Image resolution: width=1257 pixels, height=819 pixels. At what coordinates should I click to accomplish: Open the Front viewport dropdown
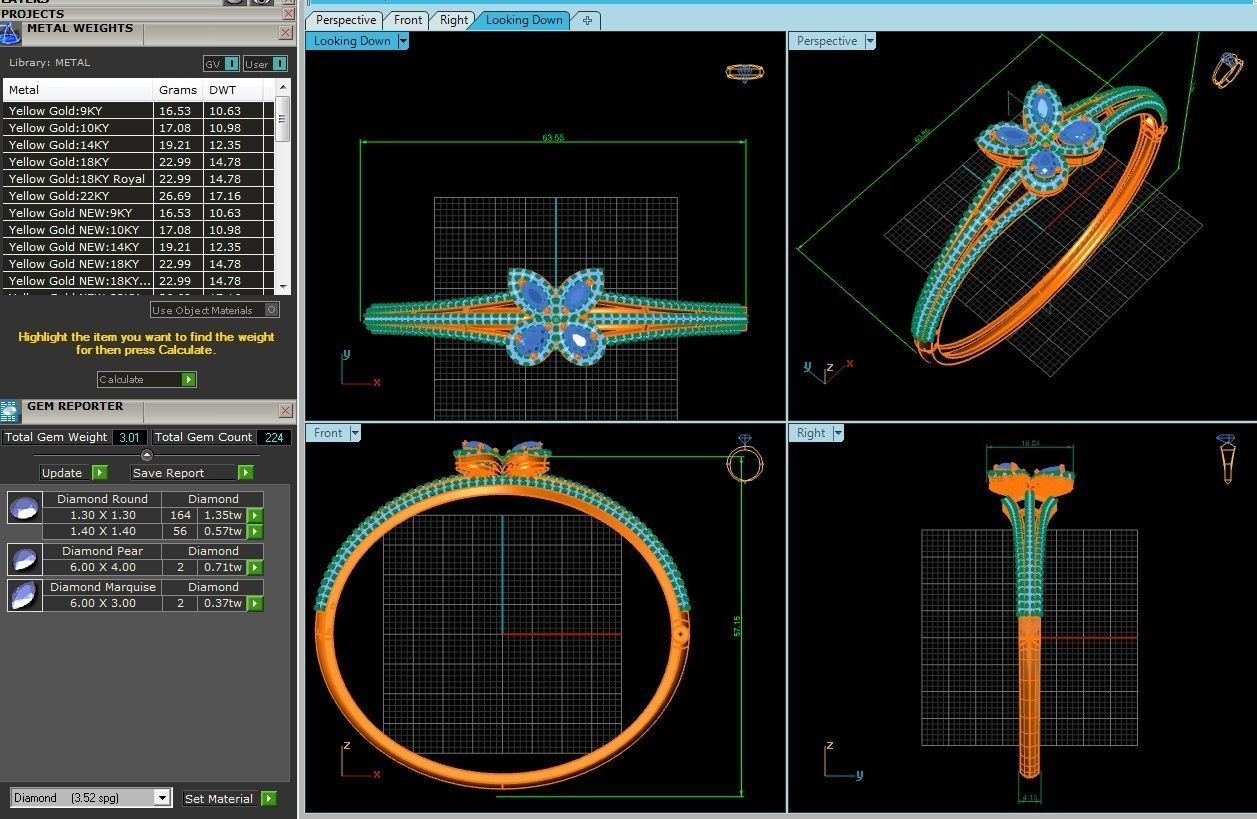coord(355,433)
